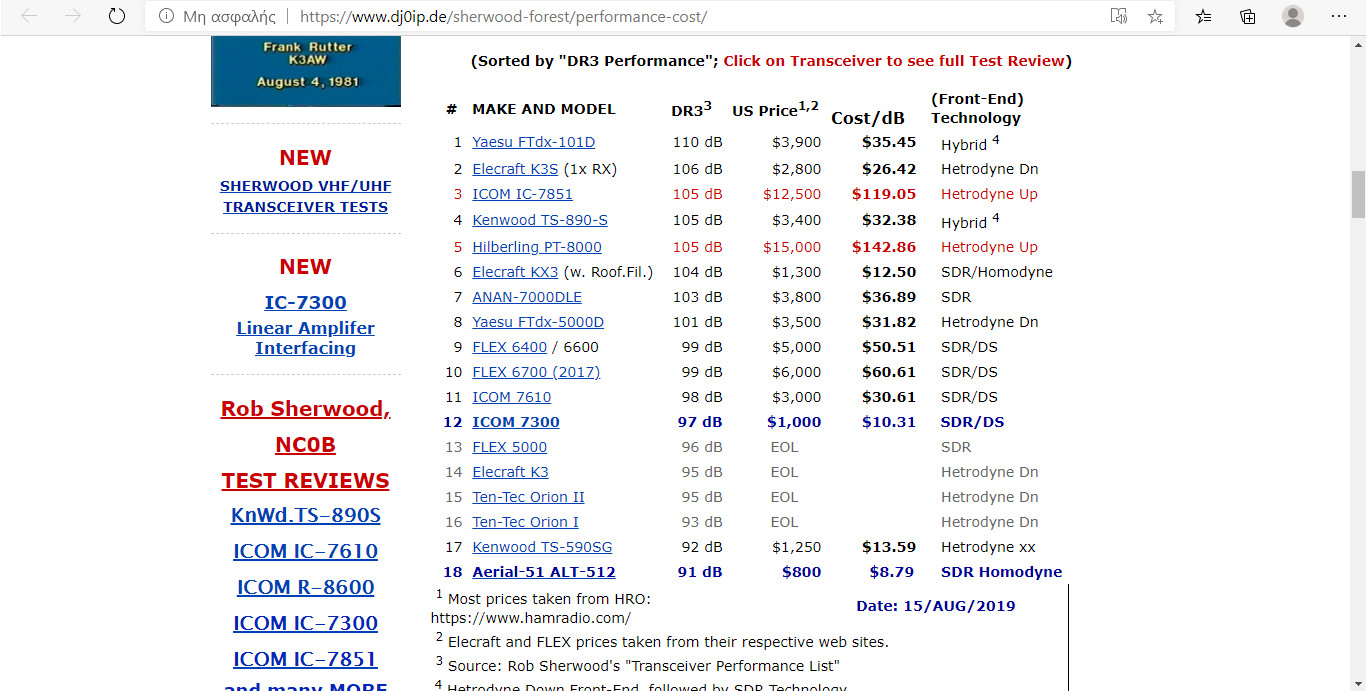Image resolution: width=1366 pixels, height=691 pixels.
Task: Open the Elecraft K3 review link
Action: point(510,472)
